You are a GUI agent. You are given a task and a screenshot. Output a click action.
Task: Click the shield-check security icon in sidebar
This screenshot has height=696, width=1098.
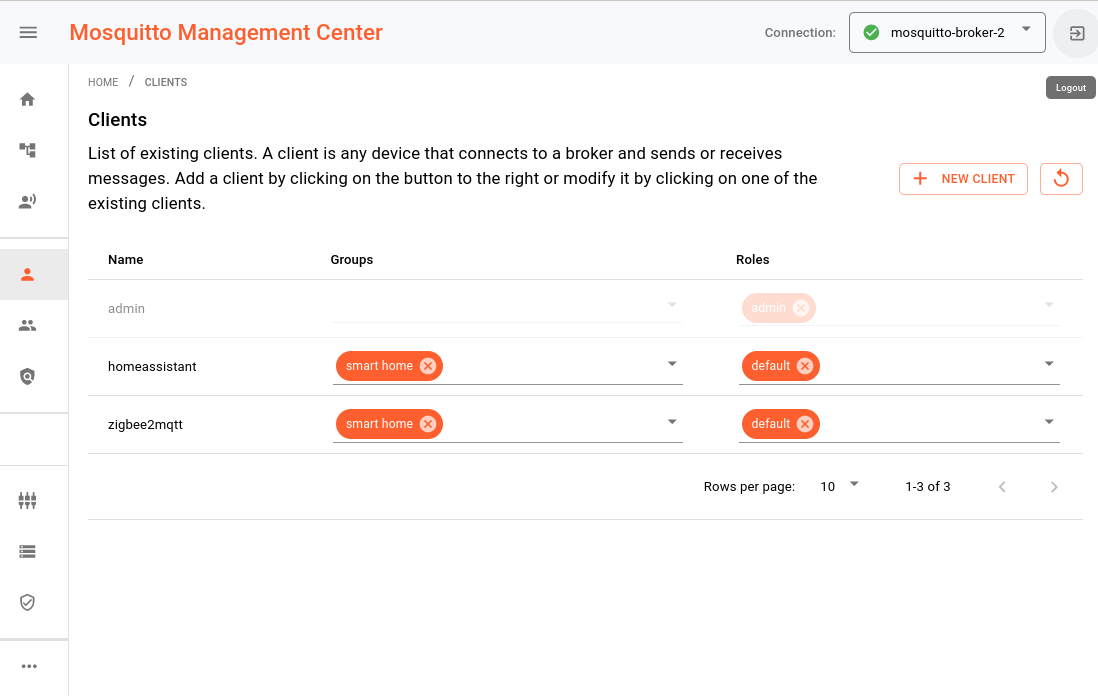coord(27,602)
